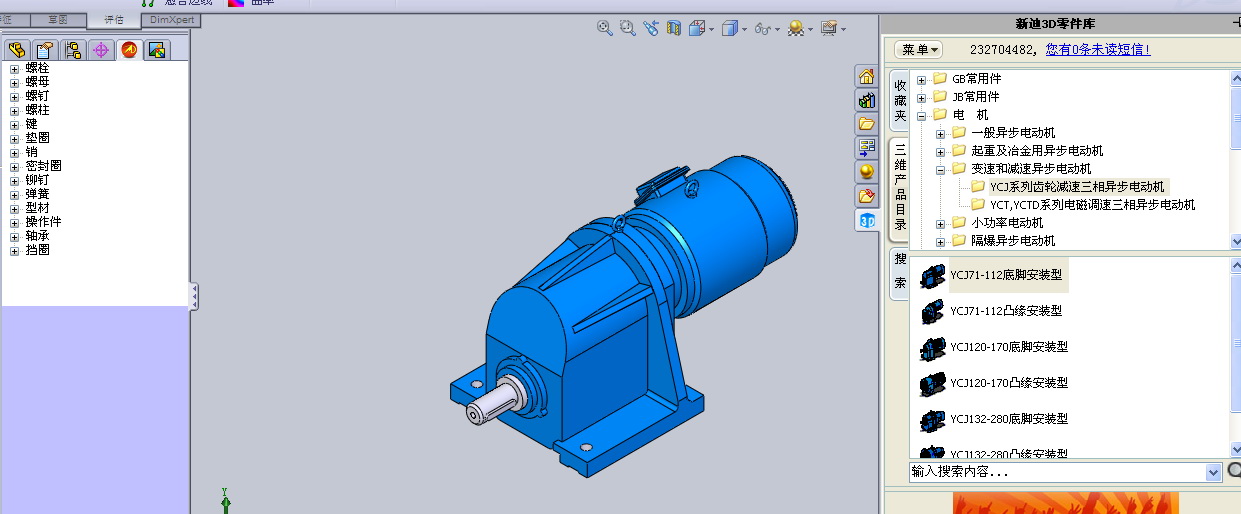Click the Edit Appearance sphere icon
1241x514 pixels.
795,28
